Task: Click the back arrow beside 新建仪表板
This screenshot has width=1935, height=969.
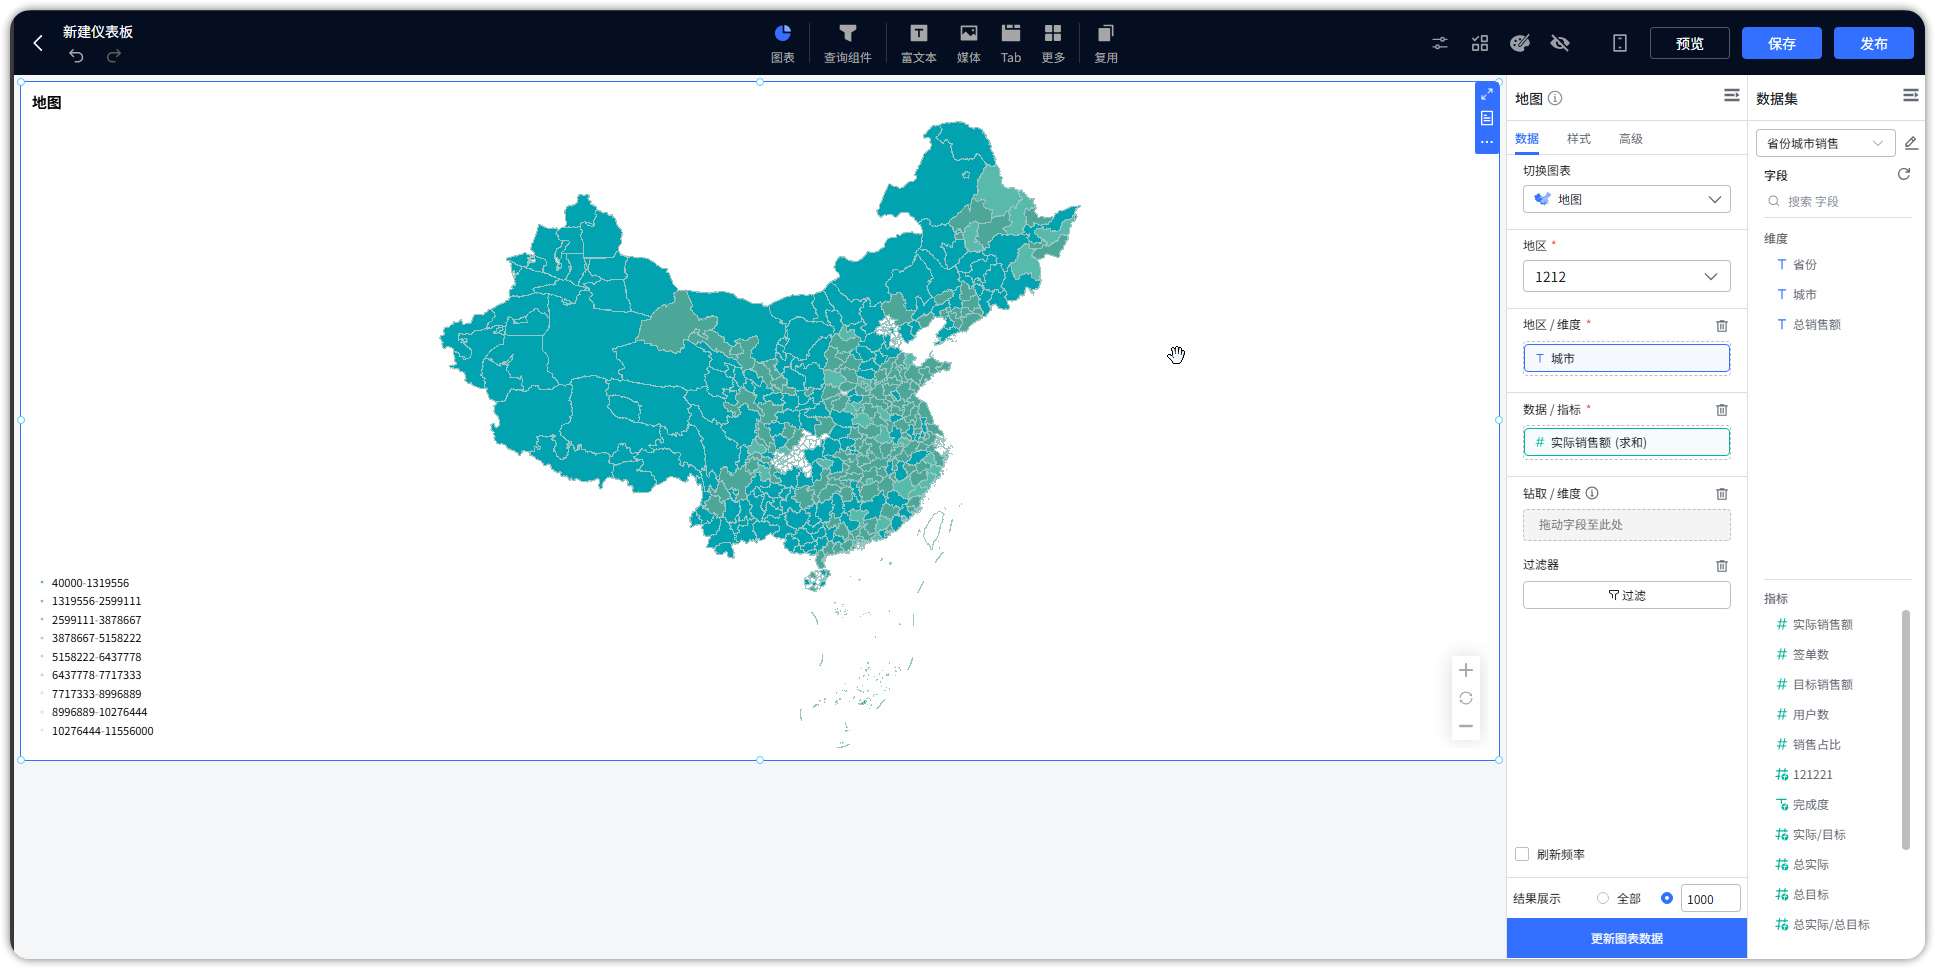Action: [x=38, y=43]
